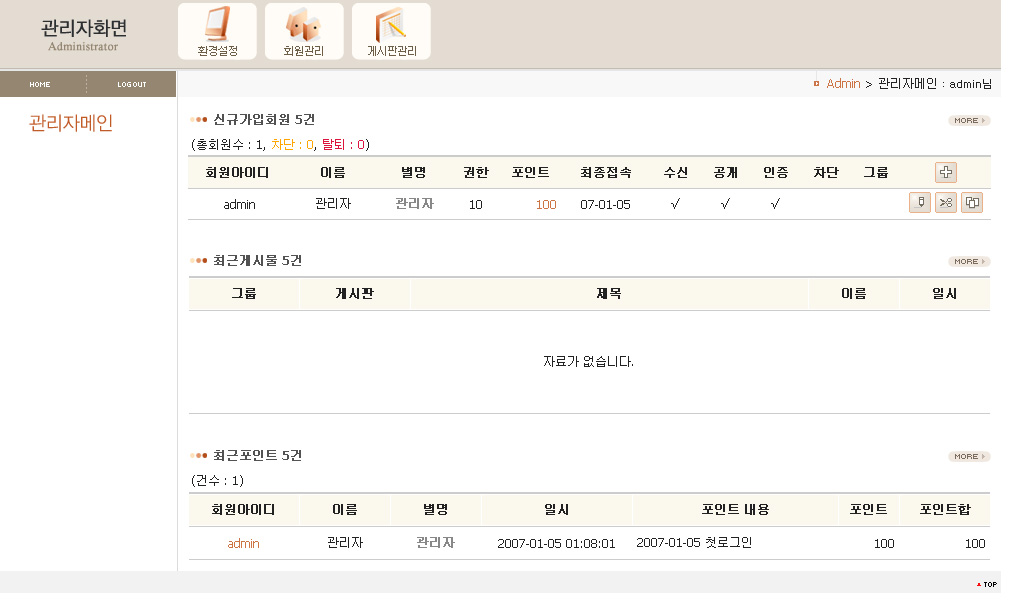Click LOGOUT in the sidebar menu
Viewport: 1009px width, 611px height.
pos(132,84)
